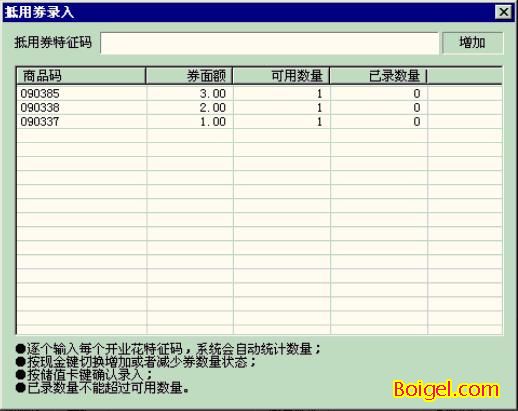Click recorded quantity cell for 090338
Screen dimensions: 518x411
pos(379,107)
